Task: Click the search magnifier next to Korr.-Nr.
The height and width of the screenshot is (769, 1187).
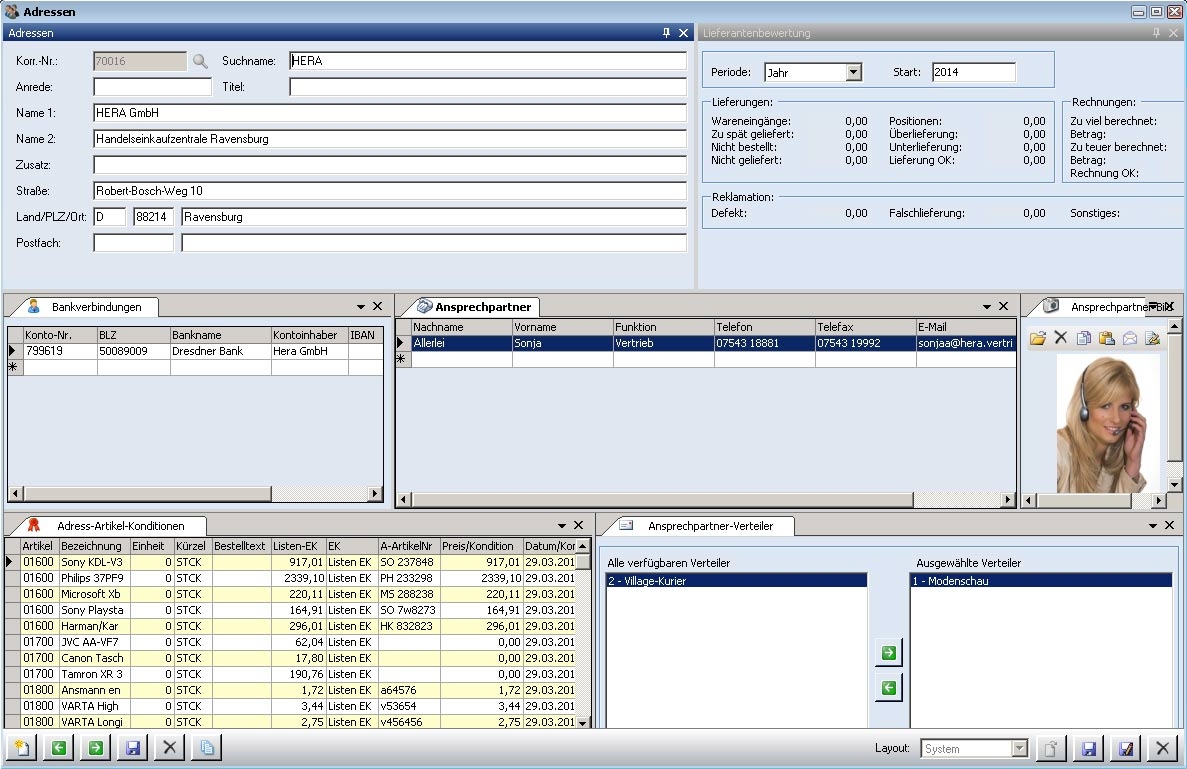Action: click(200, 61)
